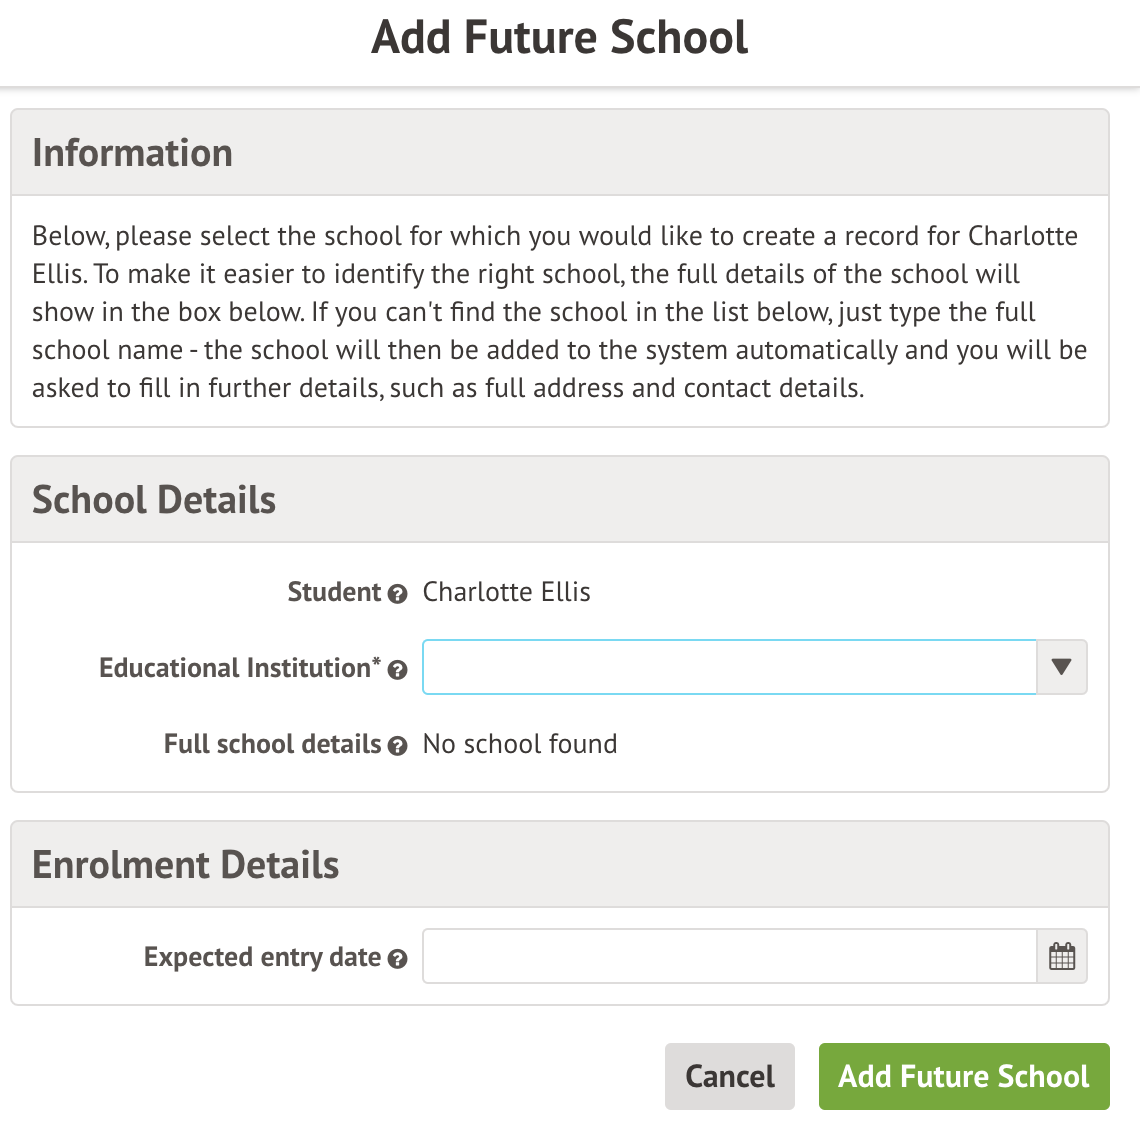The image size is (1140, 1132).
Task: Click the Enrolment Details section header
Action: pyautogui.click(x=186, y=865)
